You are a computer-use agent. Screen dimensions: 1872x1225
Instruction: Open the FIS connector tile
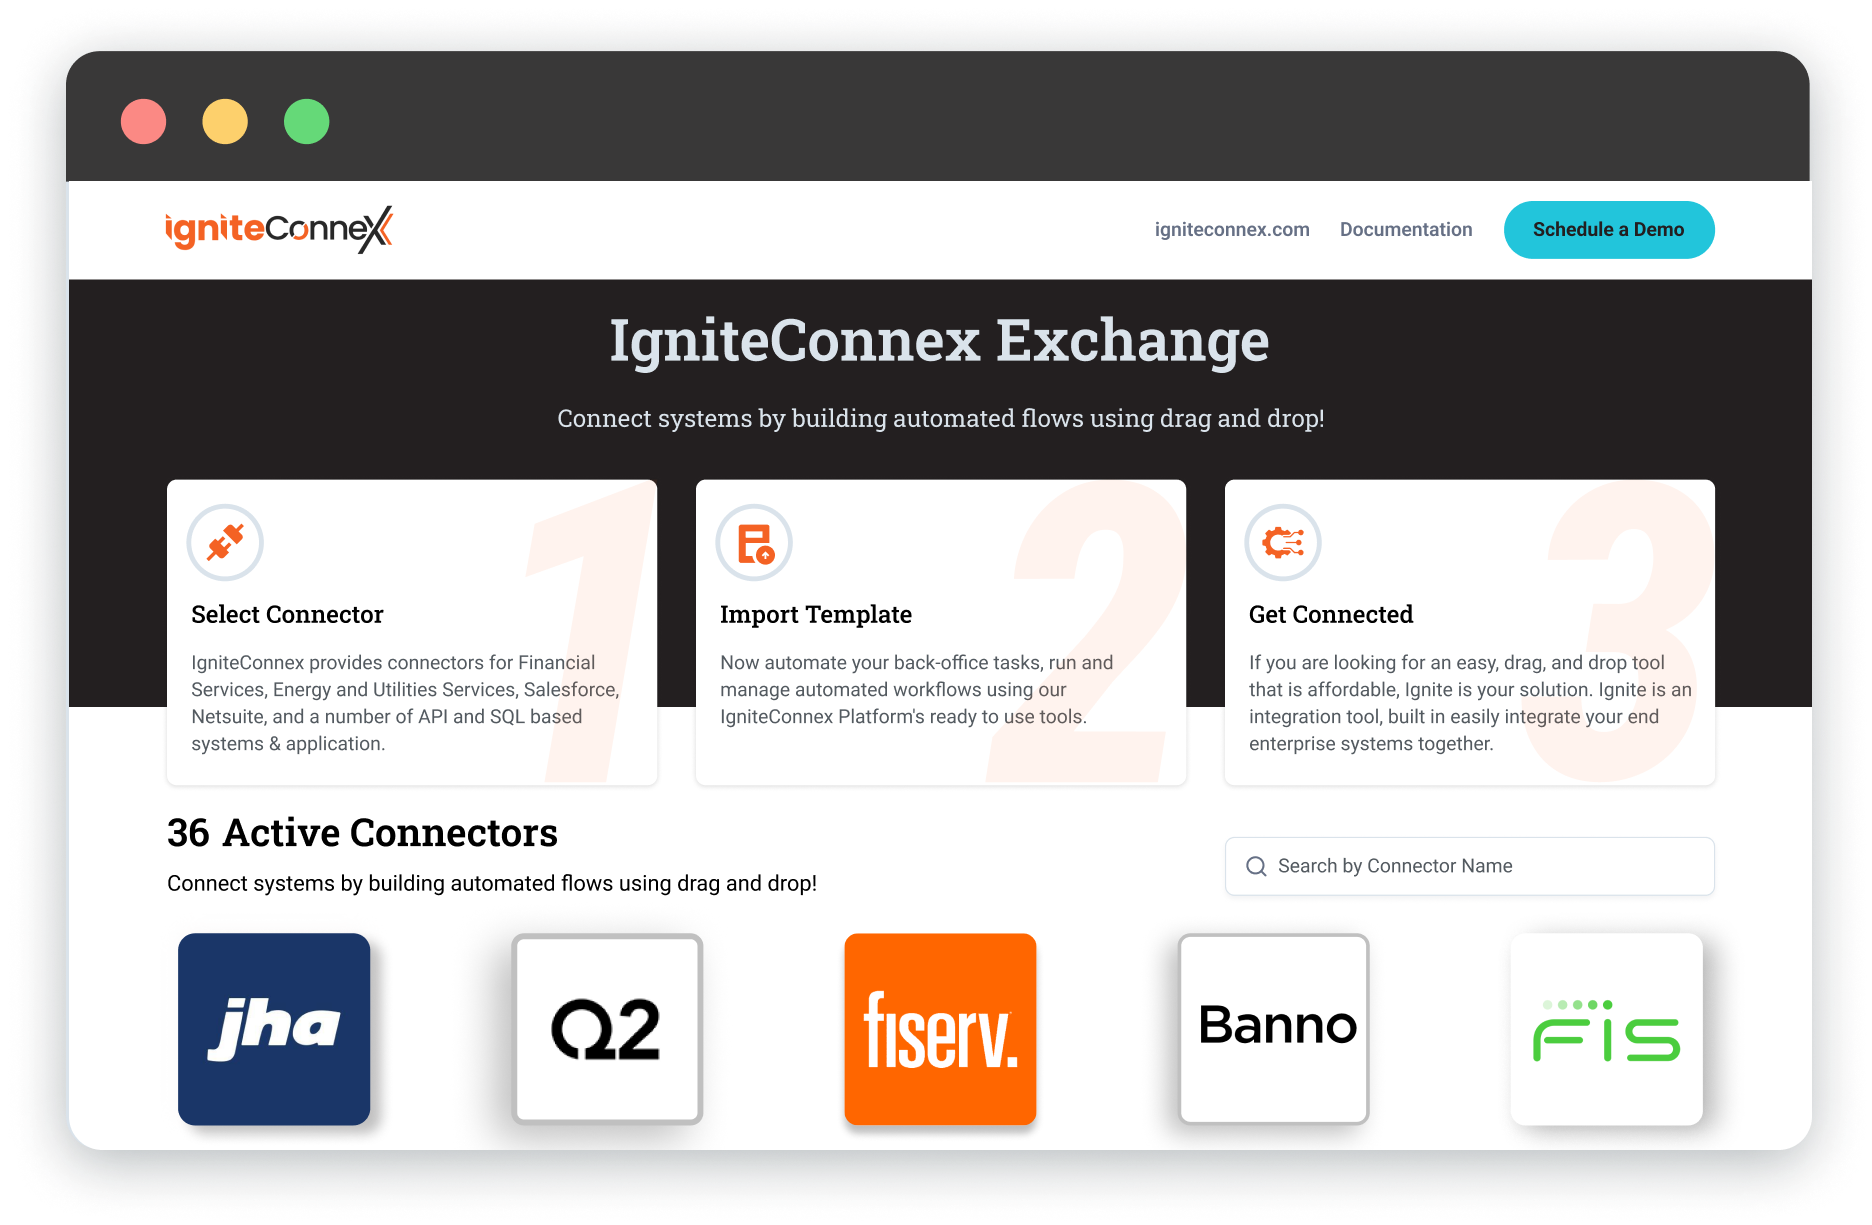click(x=1606, y=1029)
